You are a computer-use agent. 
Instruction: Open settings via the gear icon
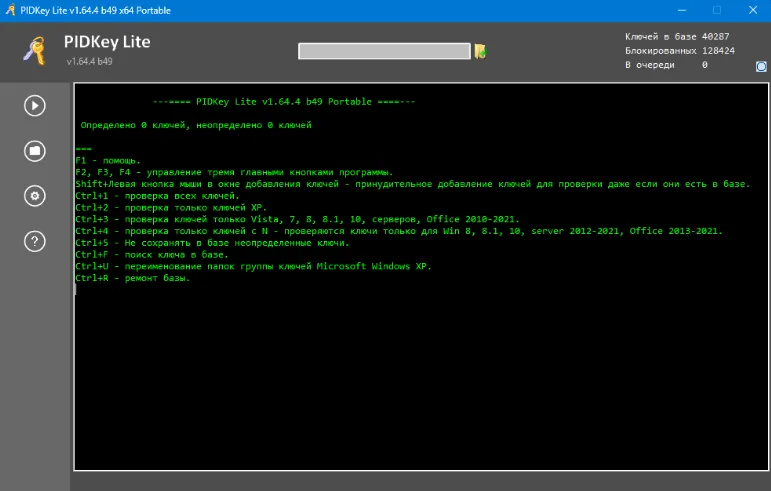[35, 196]
